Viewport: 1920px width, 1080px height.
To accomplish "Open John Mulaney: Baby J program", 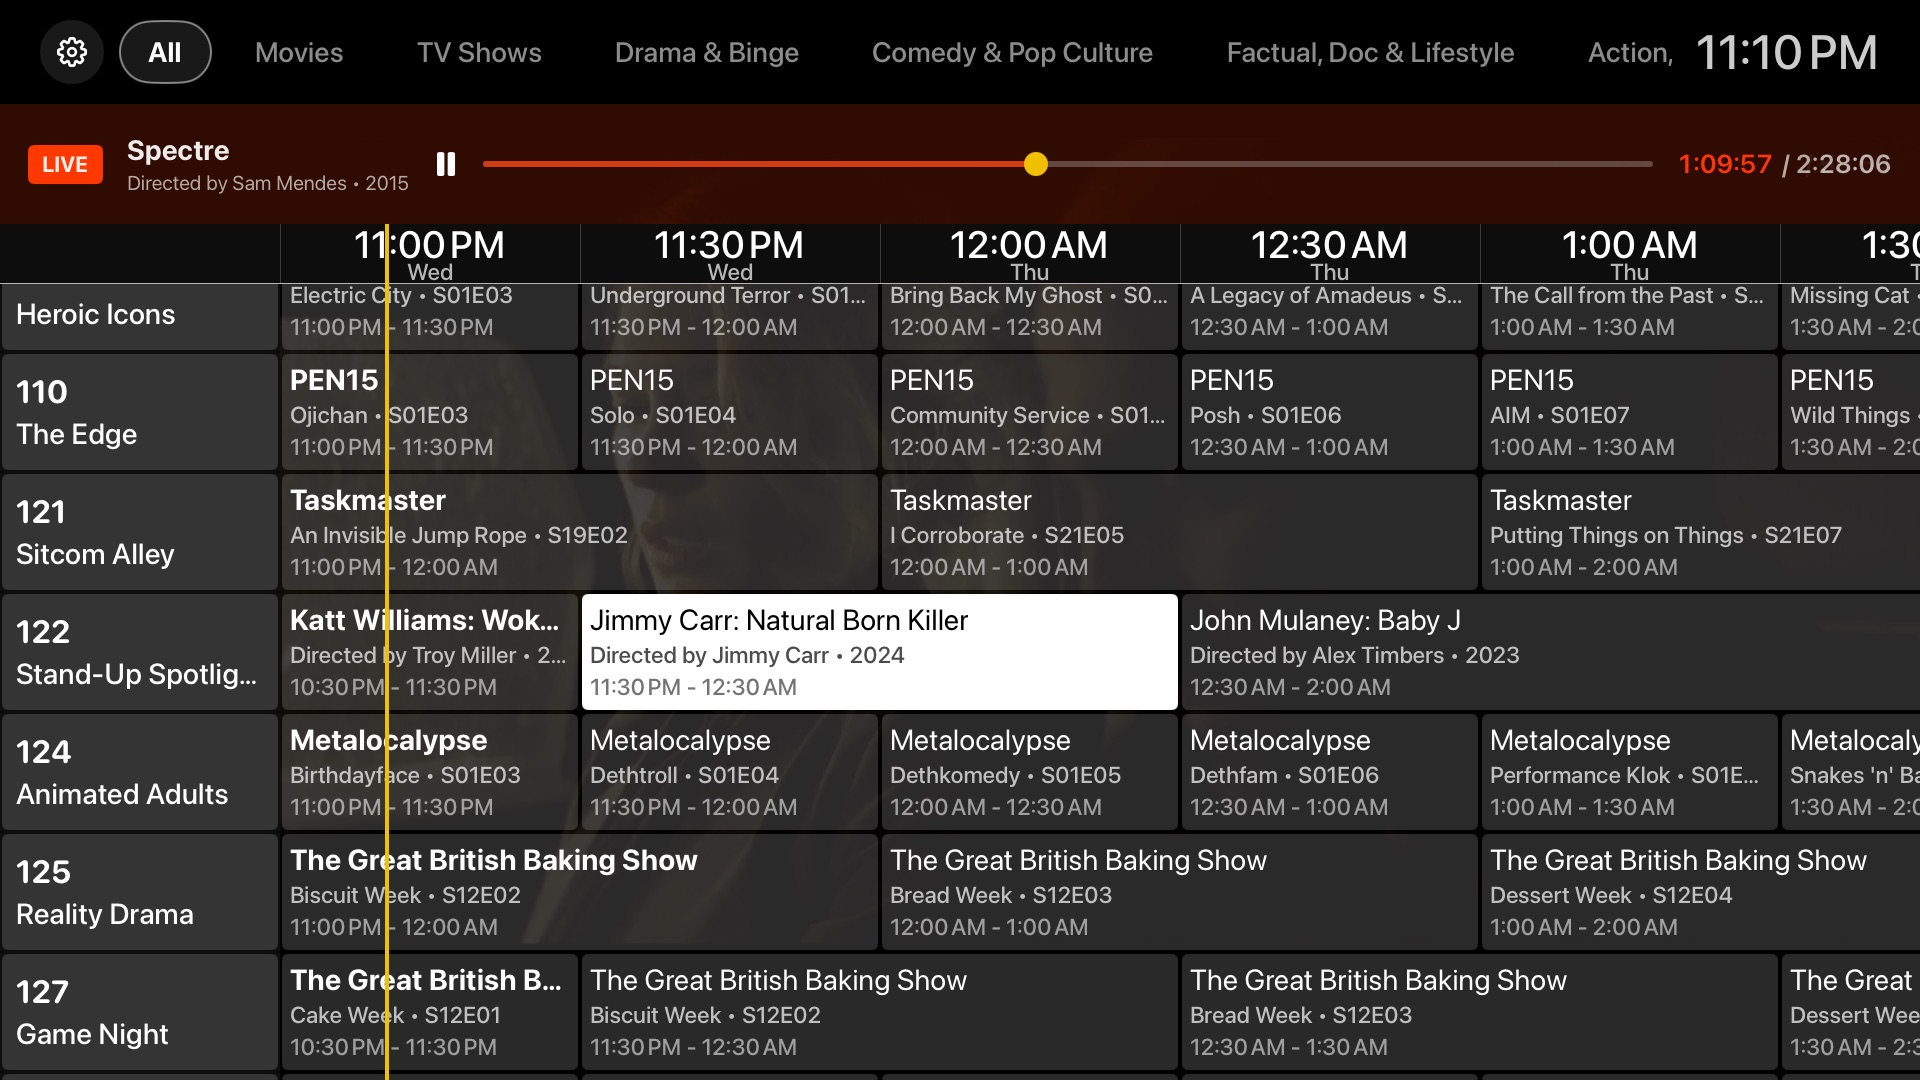I will click(1551, 652).
